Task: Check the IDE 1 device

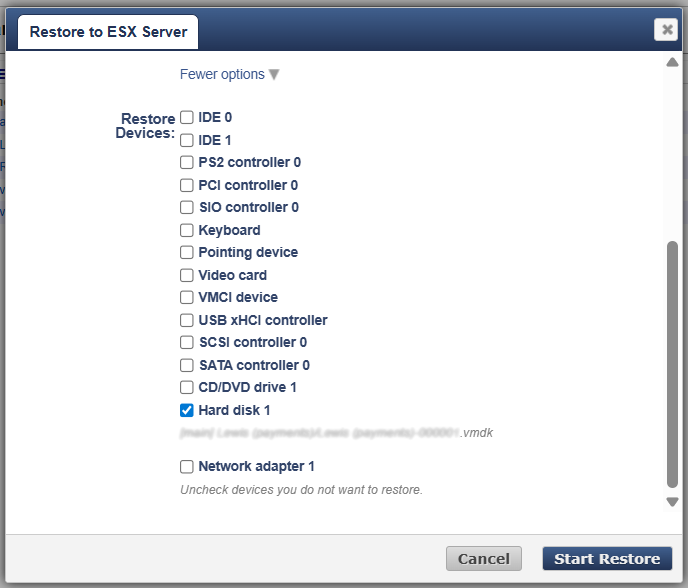Action: (x=187, y=140)
